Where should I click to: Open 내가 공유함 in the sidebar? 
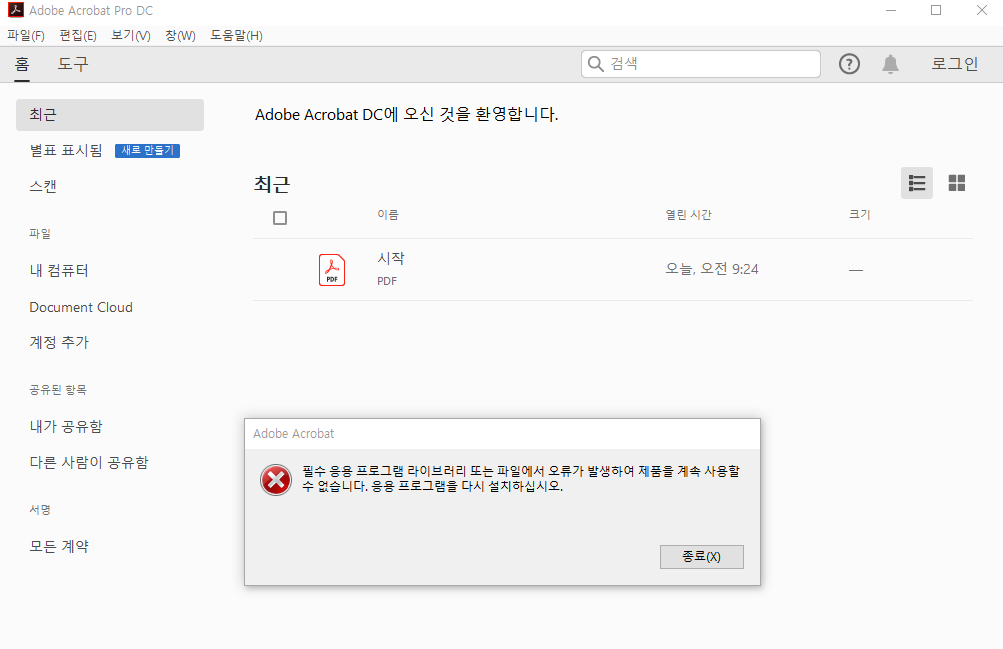click(x=66, y=426)
